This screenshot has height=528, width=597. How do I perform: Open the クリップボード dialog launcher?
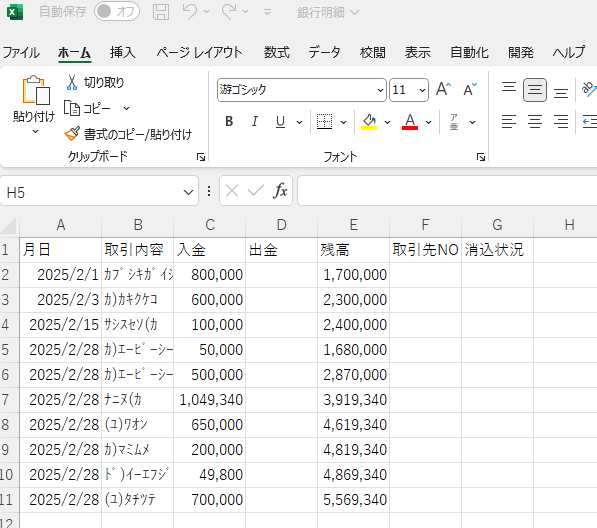pyautogui.click(x=201, y=157)
